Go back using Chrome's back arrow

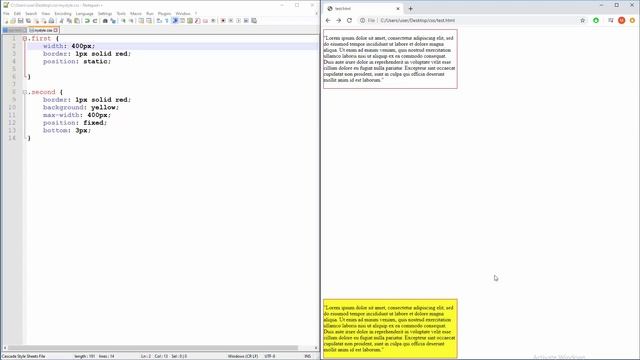pyautogui.click(x=328, y=20)
